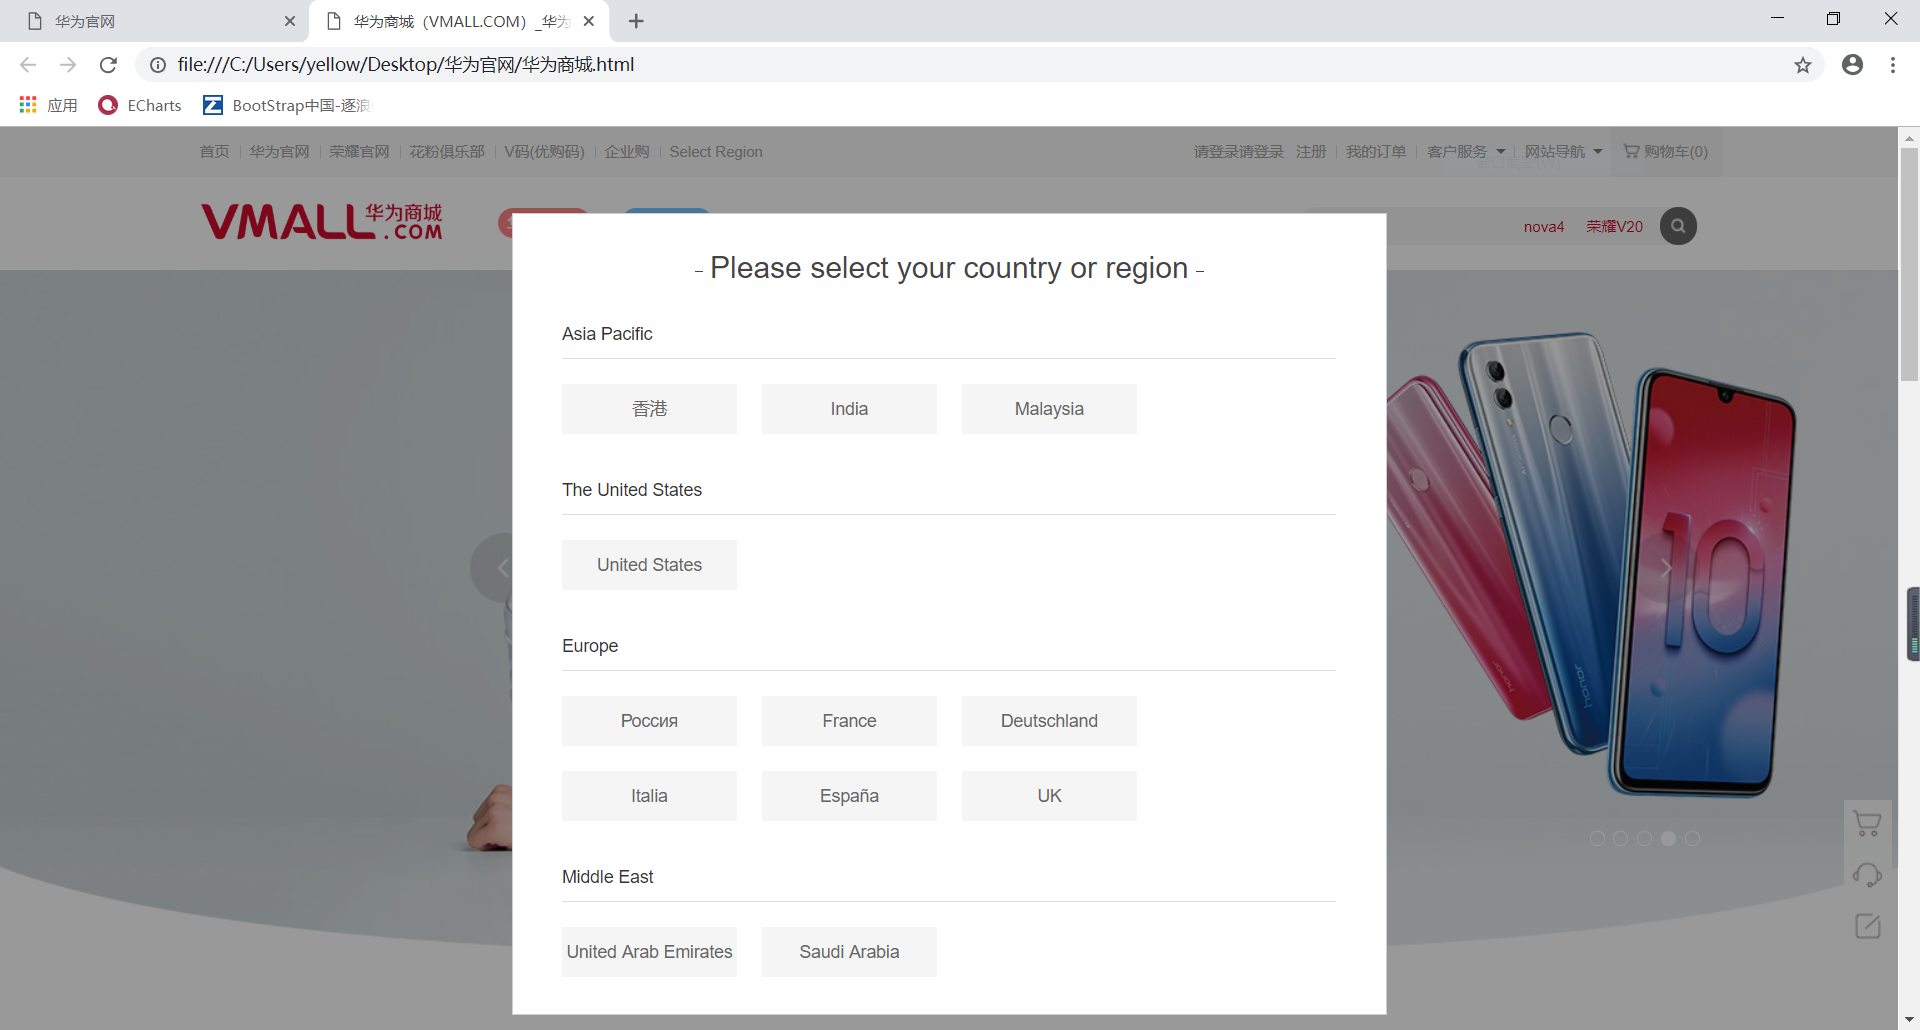Expand the 客户服务 dropdown
The width and height of the screenshot is (1920, 1030).
click(x=1465, y=152)
